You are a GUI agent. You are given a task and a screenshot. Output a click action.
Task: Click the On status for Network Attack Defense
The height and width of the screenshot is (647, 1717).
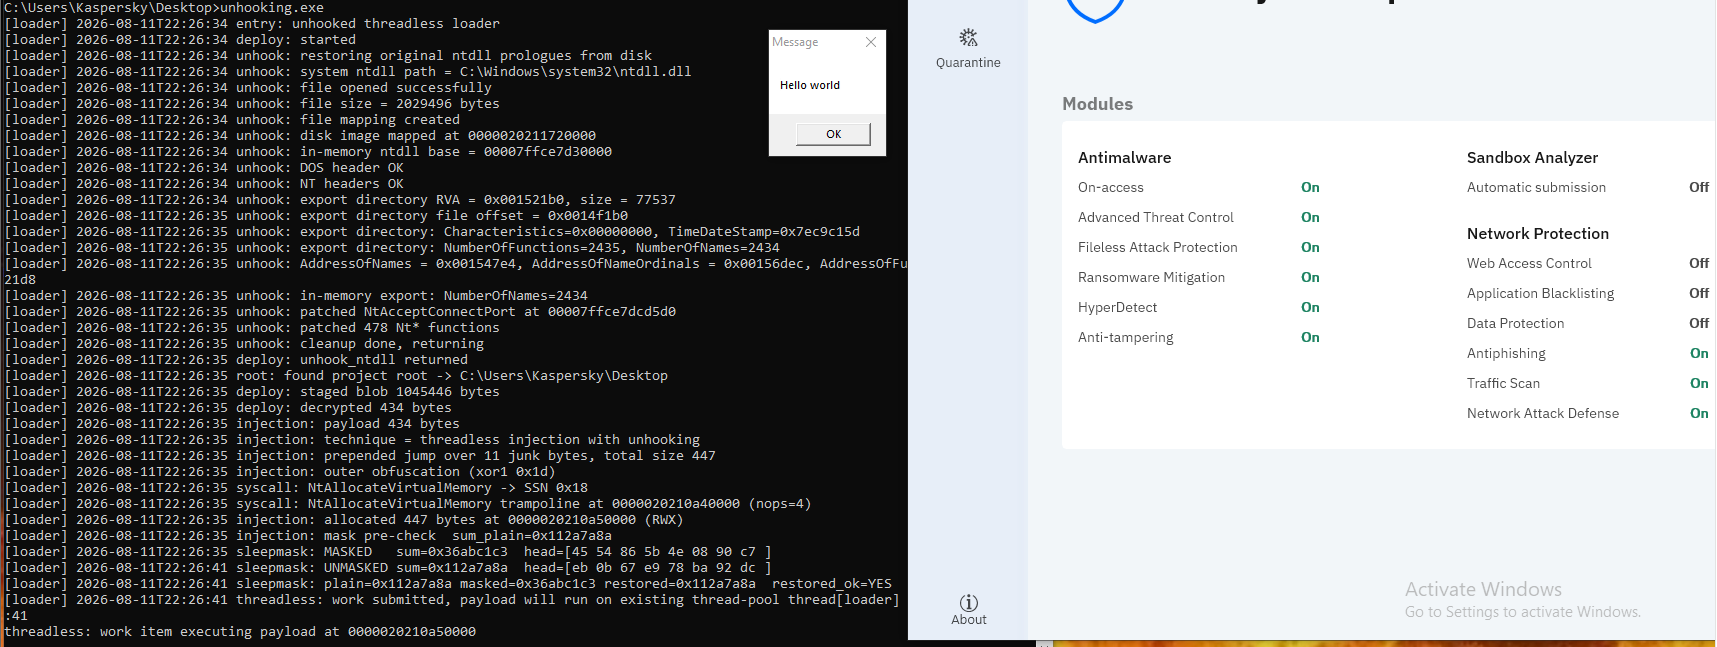pyautogui.click(x=1699, y=413)
